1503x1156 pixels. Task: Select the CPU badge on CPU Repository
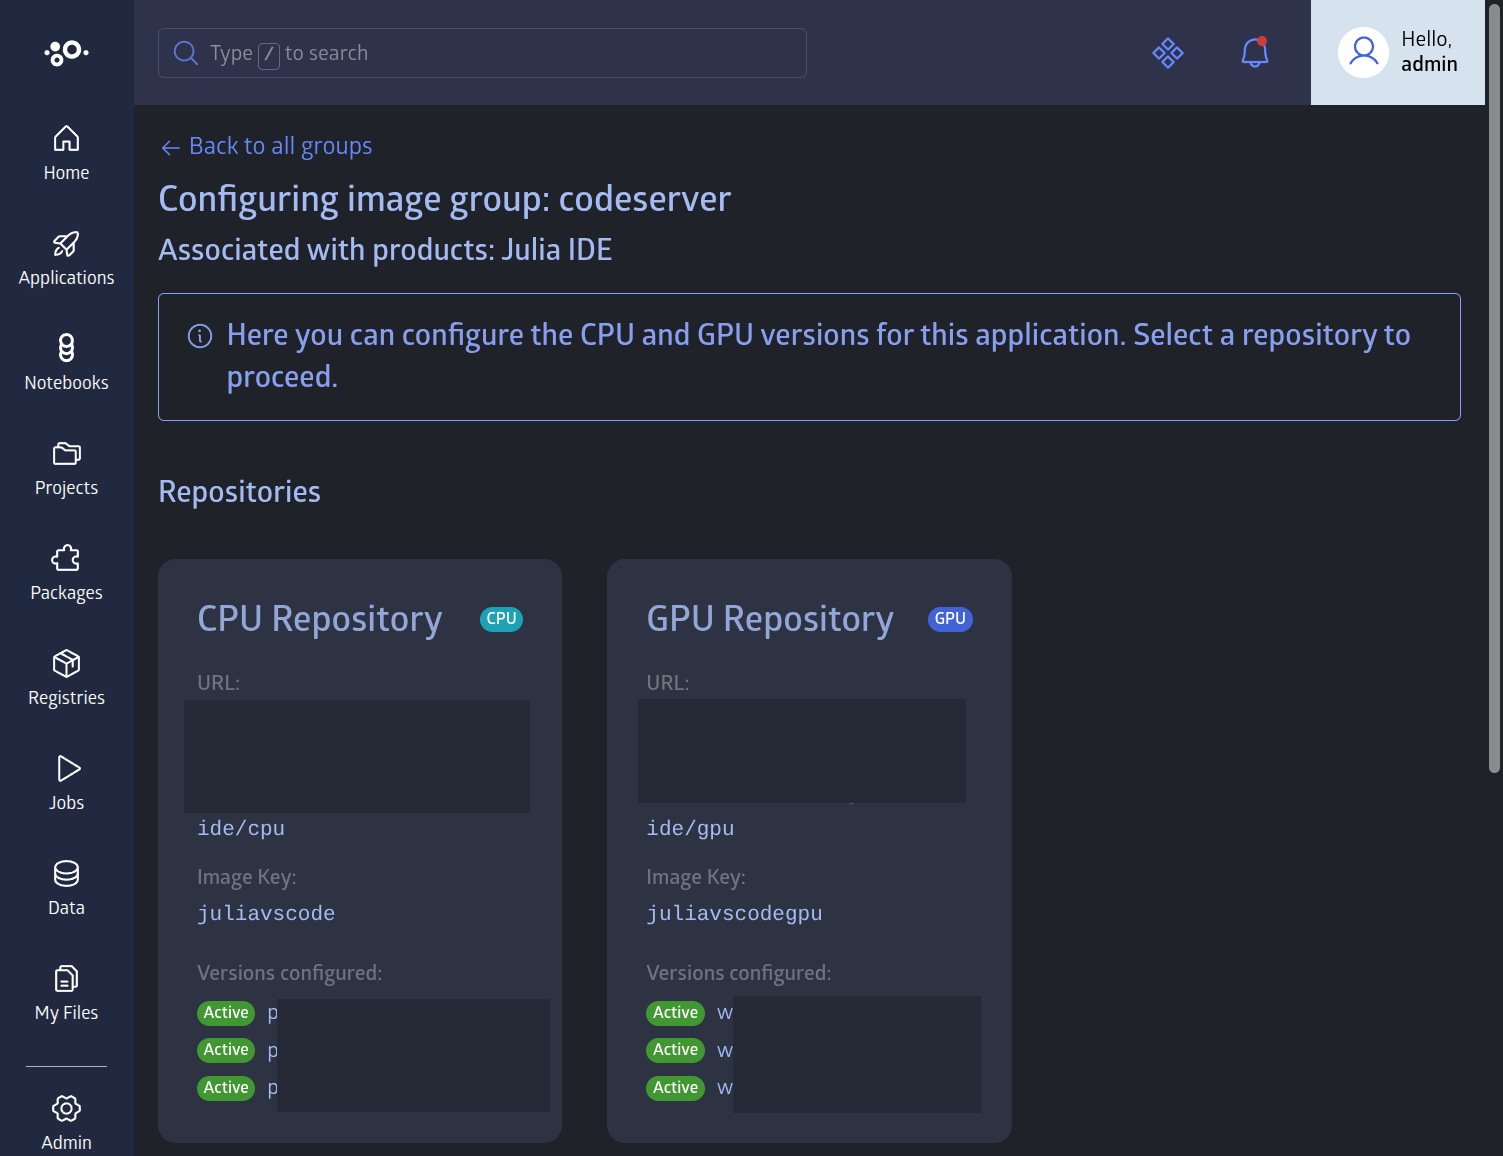(x=500, y=619)
